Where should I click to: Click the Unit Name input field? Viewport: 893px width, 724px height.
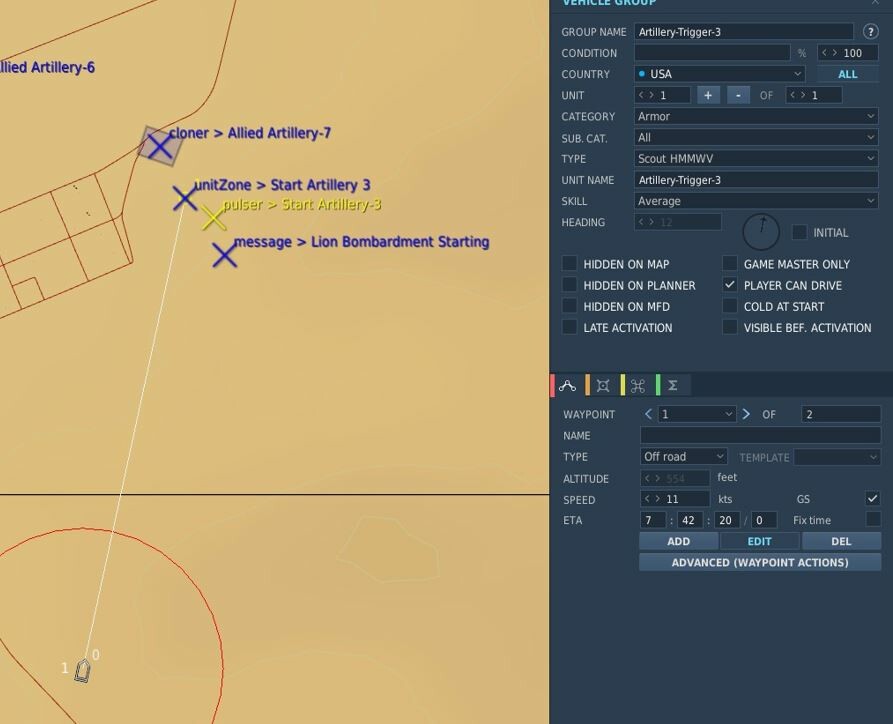point(756,180)
